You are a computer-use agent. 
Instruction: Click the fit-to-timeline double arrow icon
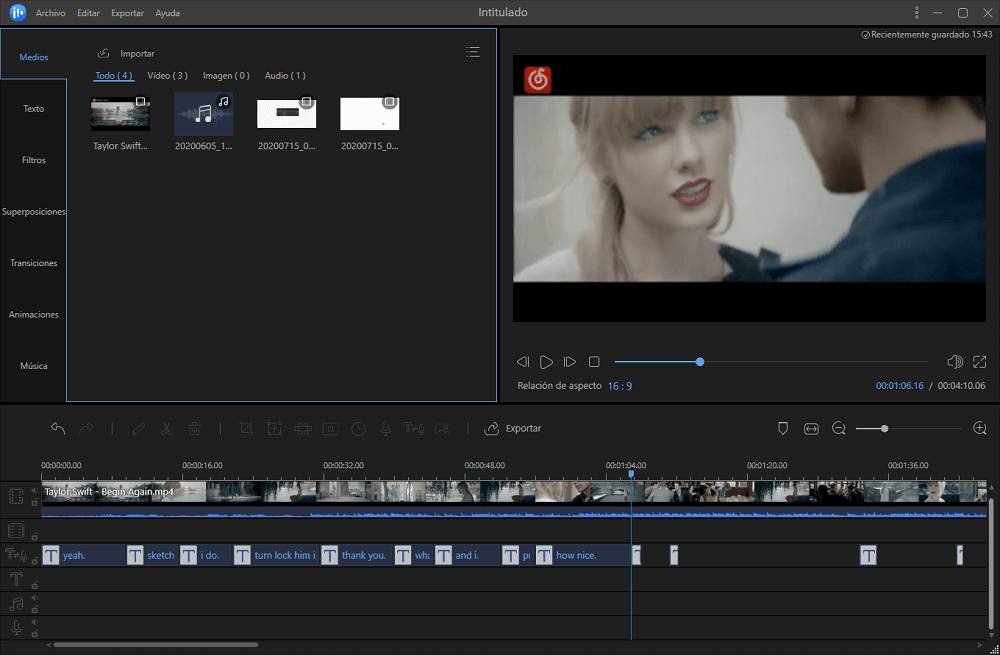click(811, 429)
